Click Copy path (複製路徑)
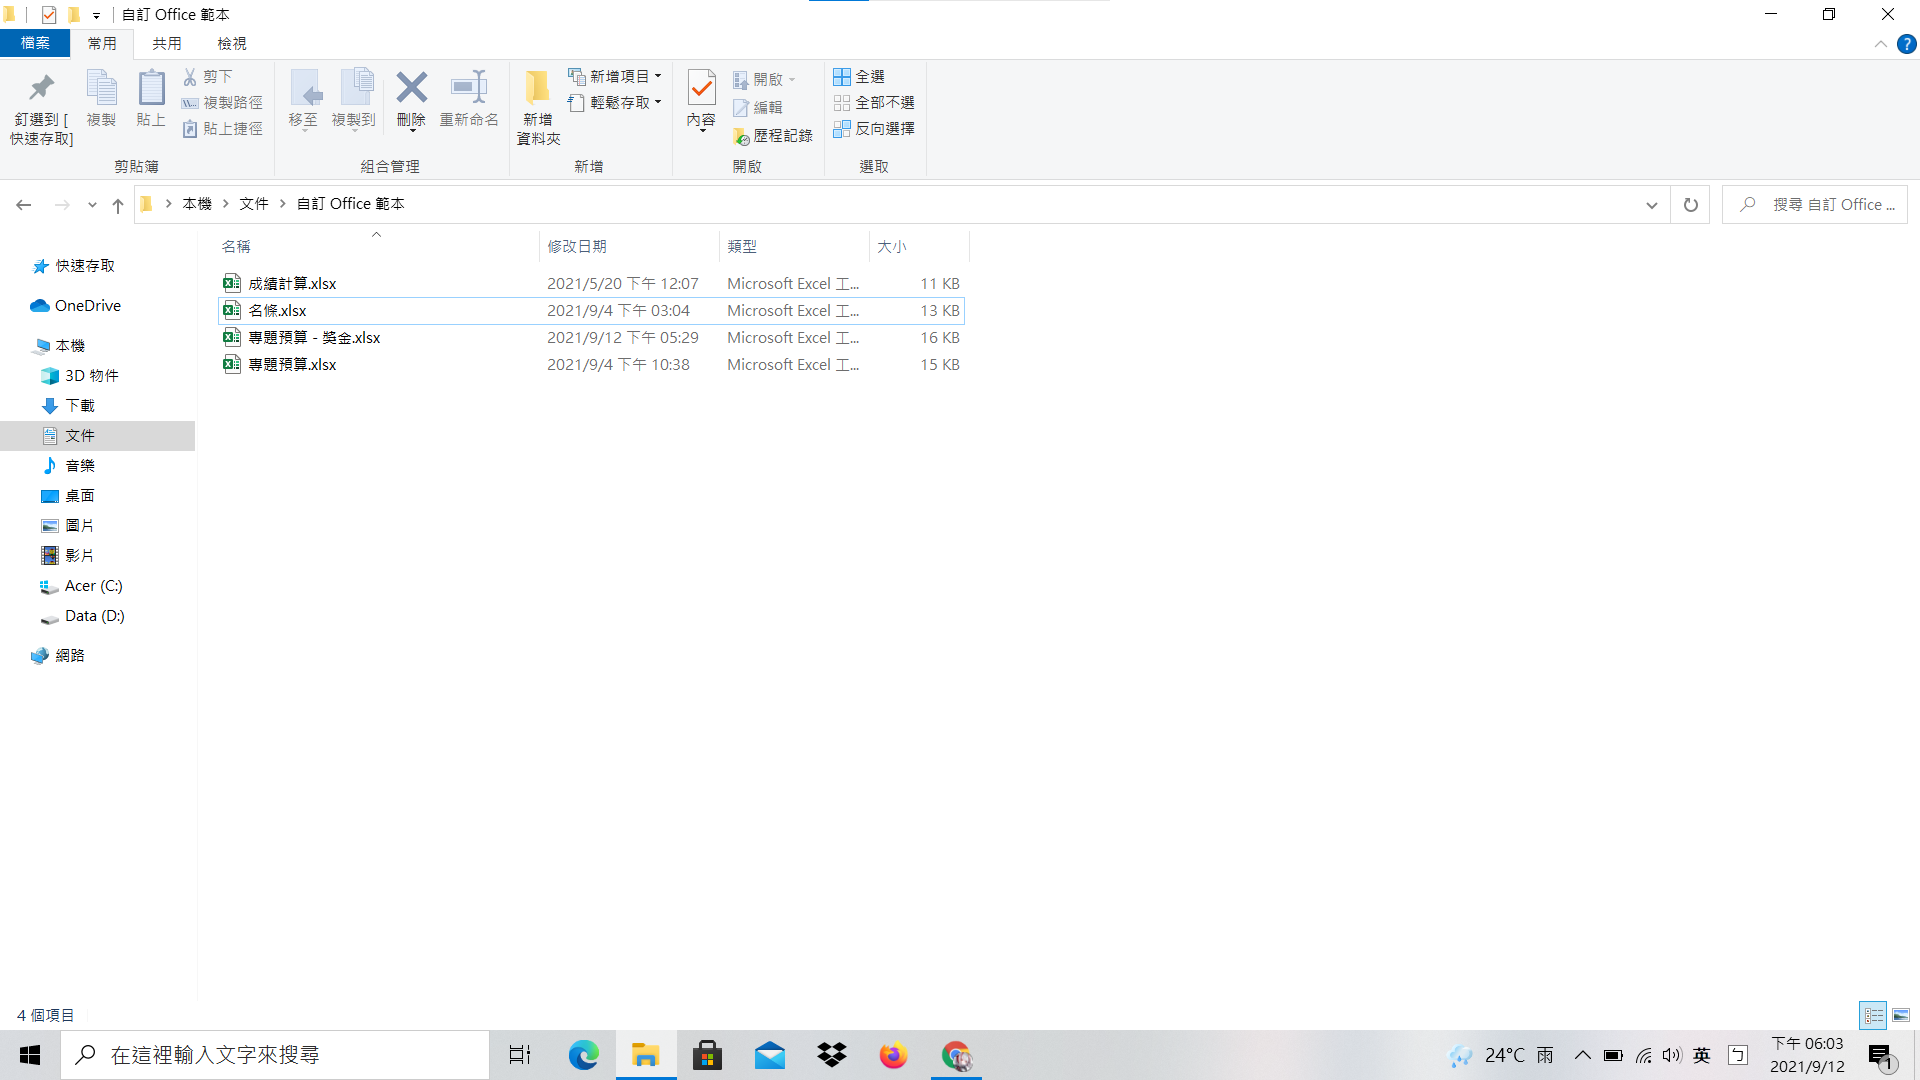This screenshot has width=1920, height=1080. tap(223, 103)
